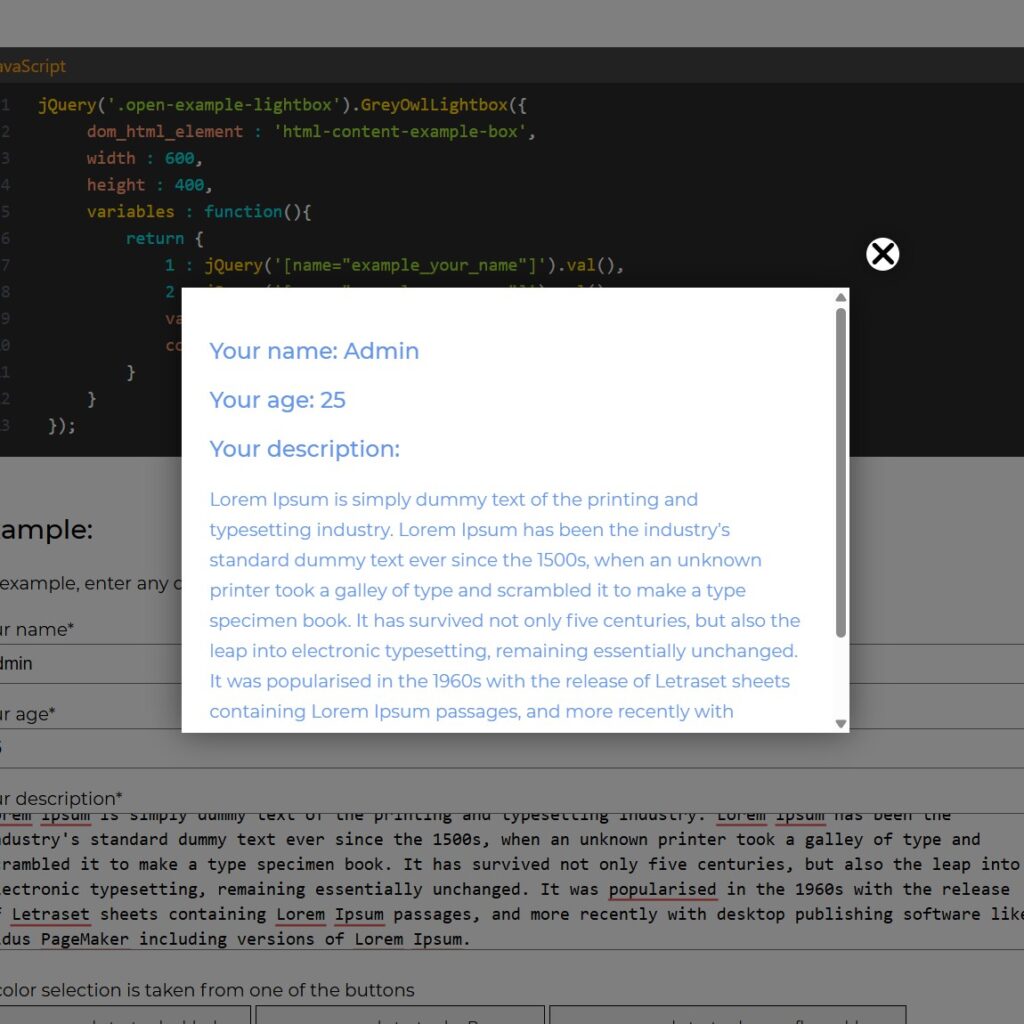Image resolution: width=1024 pixels, height=1024 pixels.
Task: Click the GreyOwlLightbox code line
Action: point(282,104)
